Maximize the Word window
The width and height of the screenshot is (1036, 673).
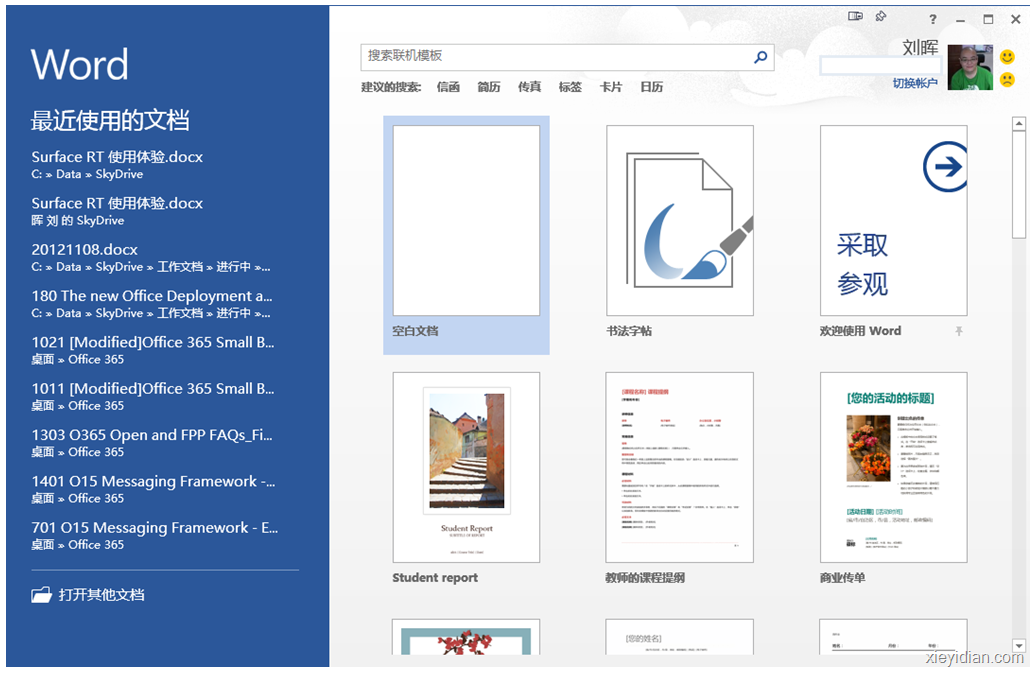click(988, 19)
